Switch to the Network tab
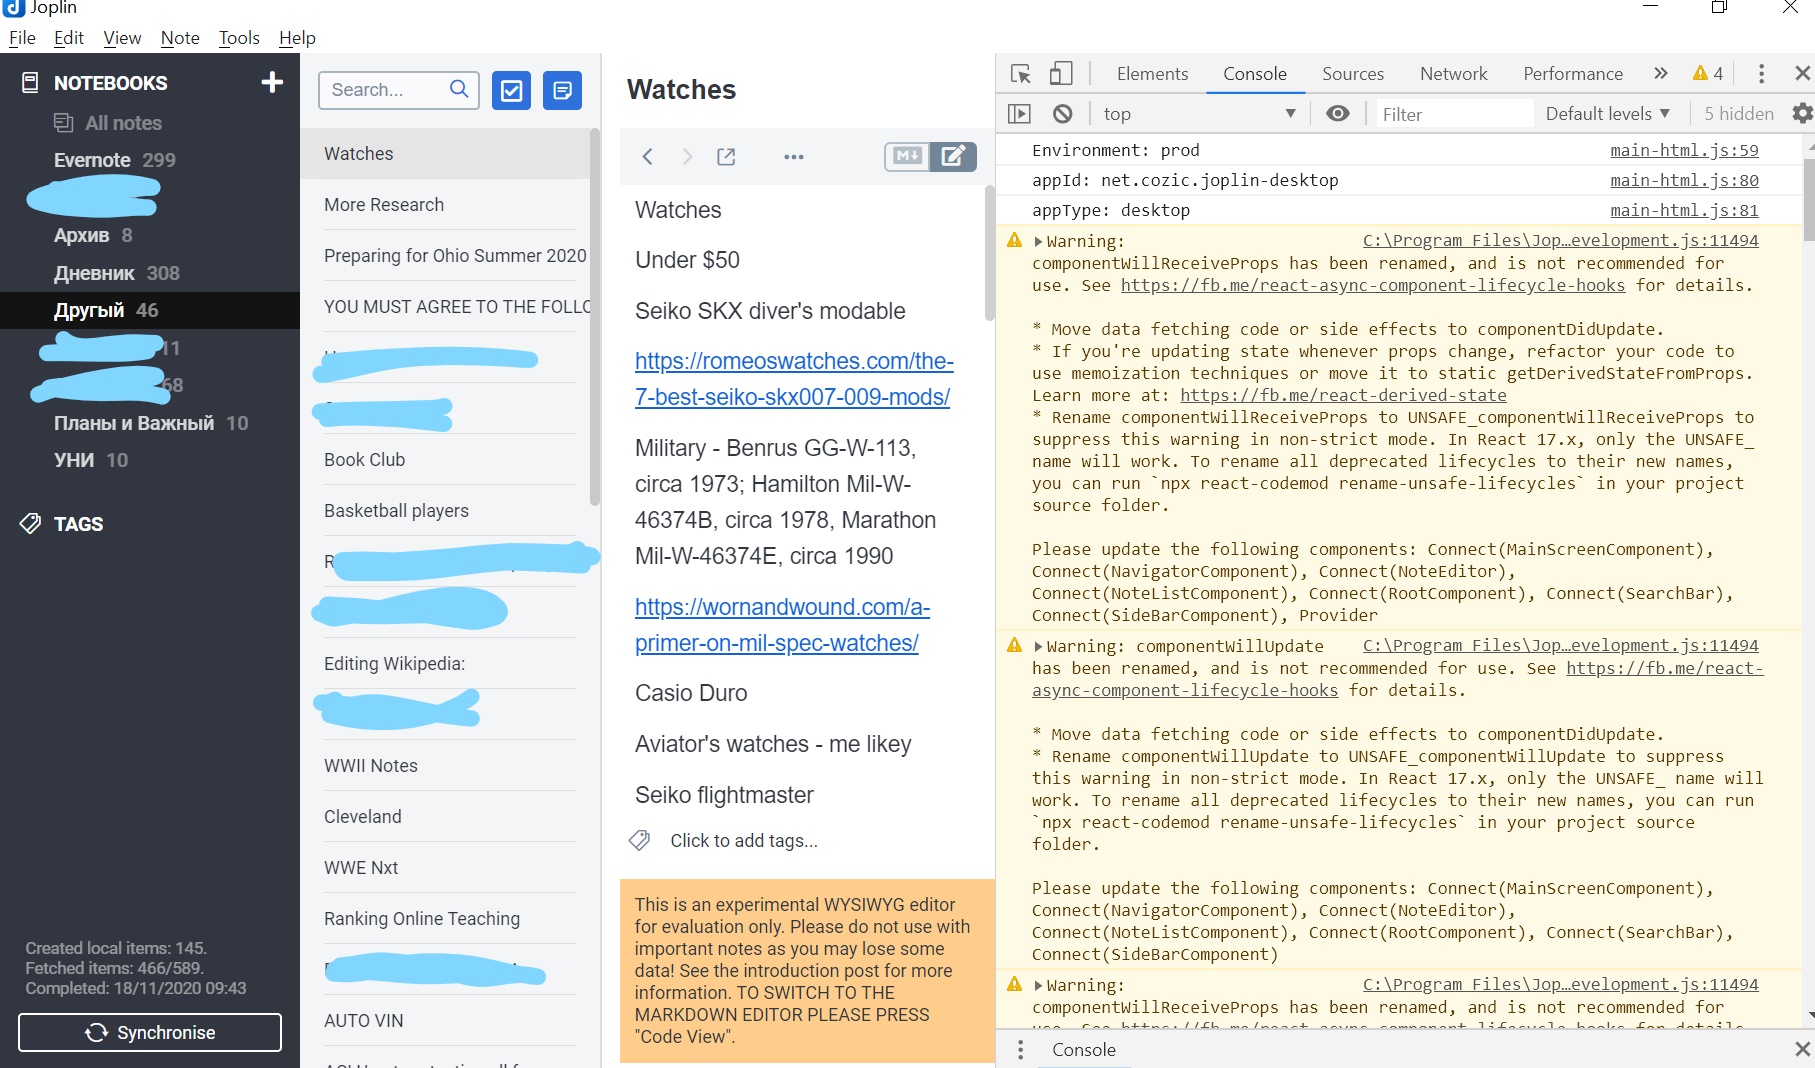1815x1068 pixels. pyautogui.click(x=1452, y=73)
